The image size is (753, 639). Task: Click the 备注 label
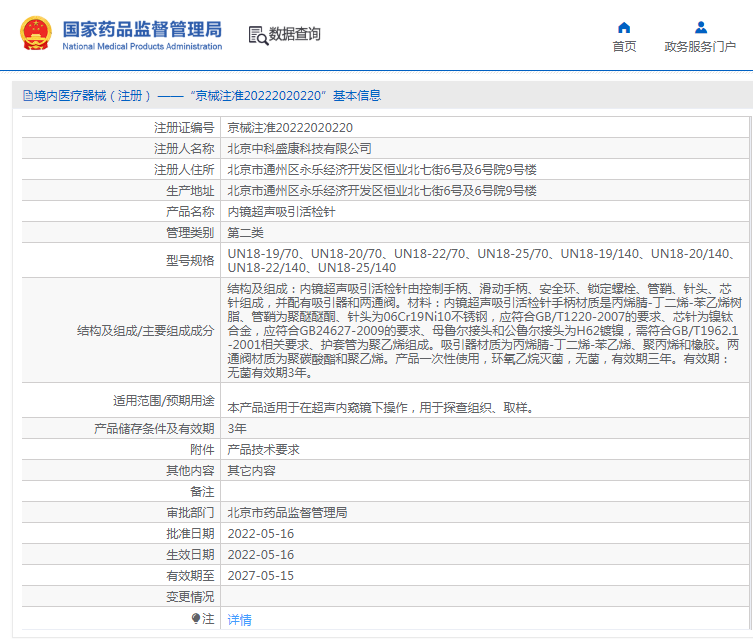coord(202,492)
